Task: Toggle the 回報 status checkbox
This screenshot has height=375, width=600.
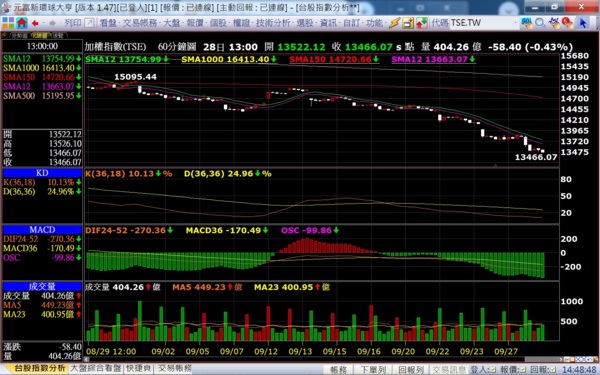Action: pos(553,370)
